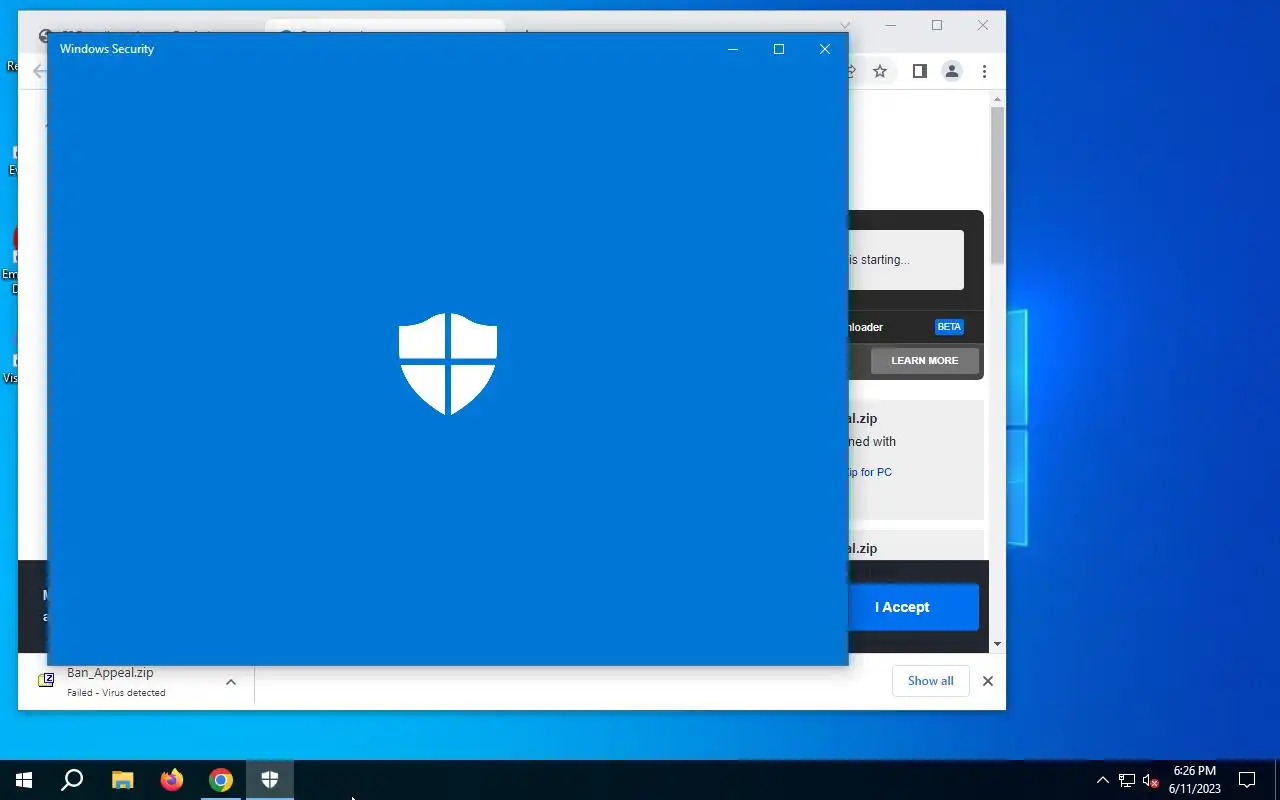Screen dimensions: 1280x800
Task: Open File Explorer from the taskbar
Action: [x=122, y=780]
